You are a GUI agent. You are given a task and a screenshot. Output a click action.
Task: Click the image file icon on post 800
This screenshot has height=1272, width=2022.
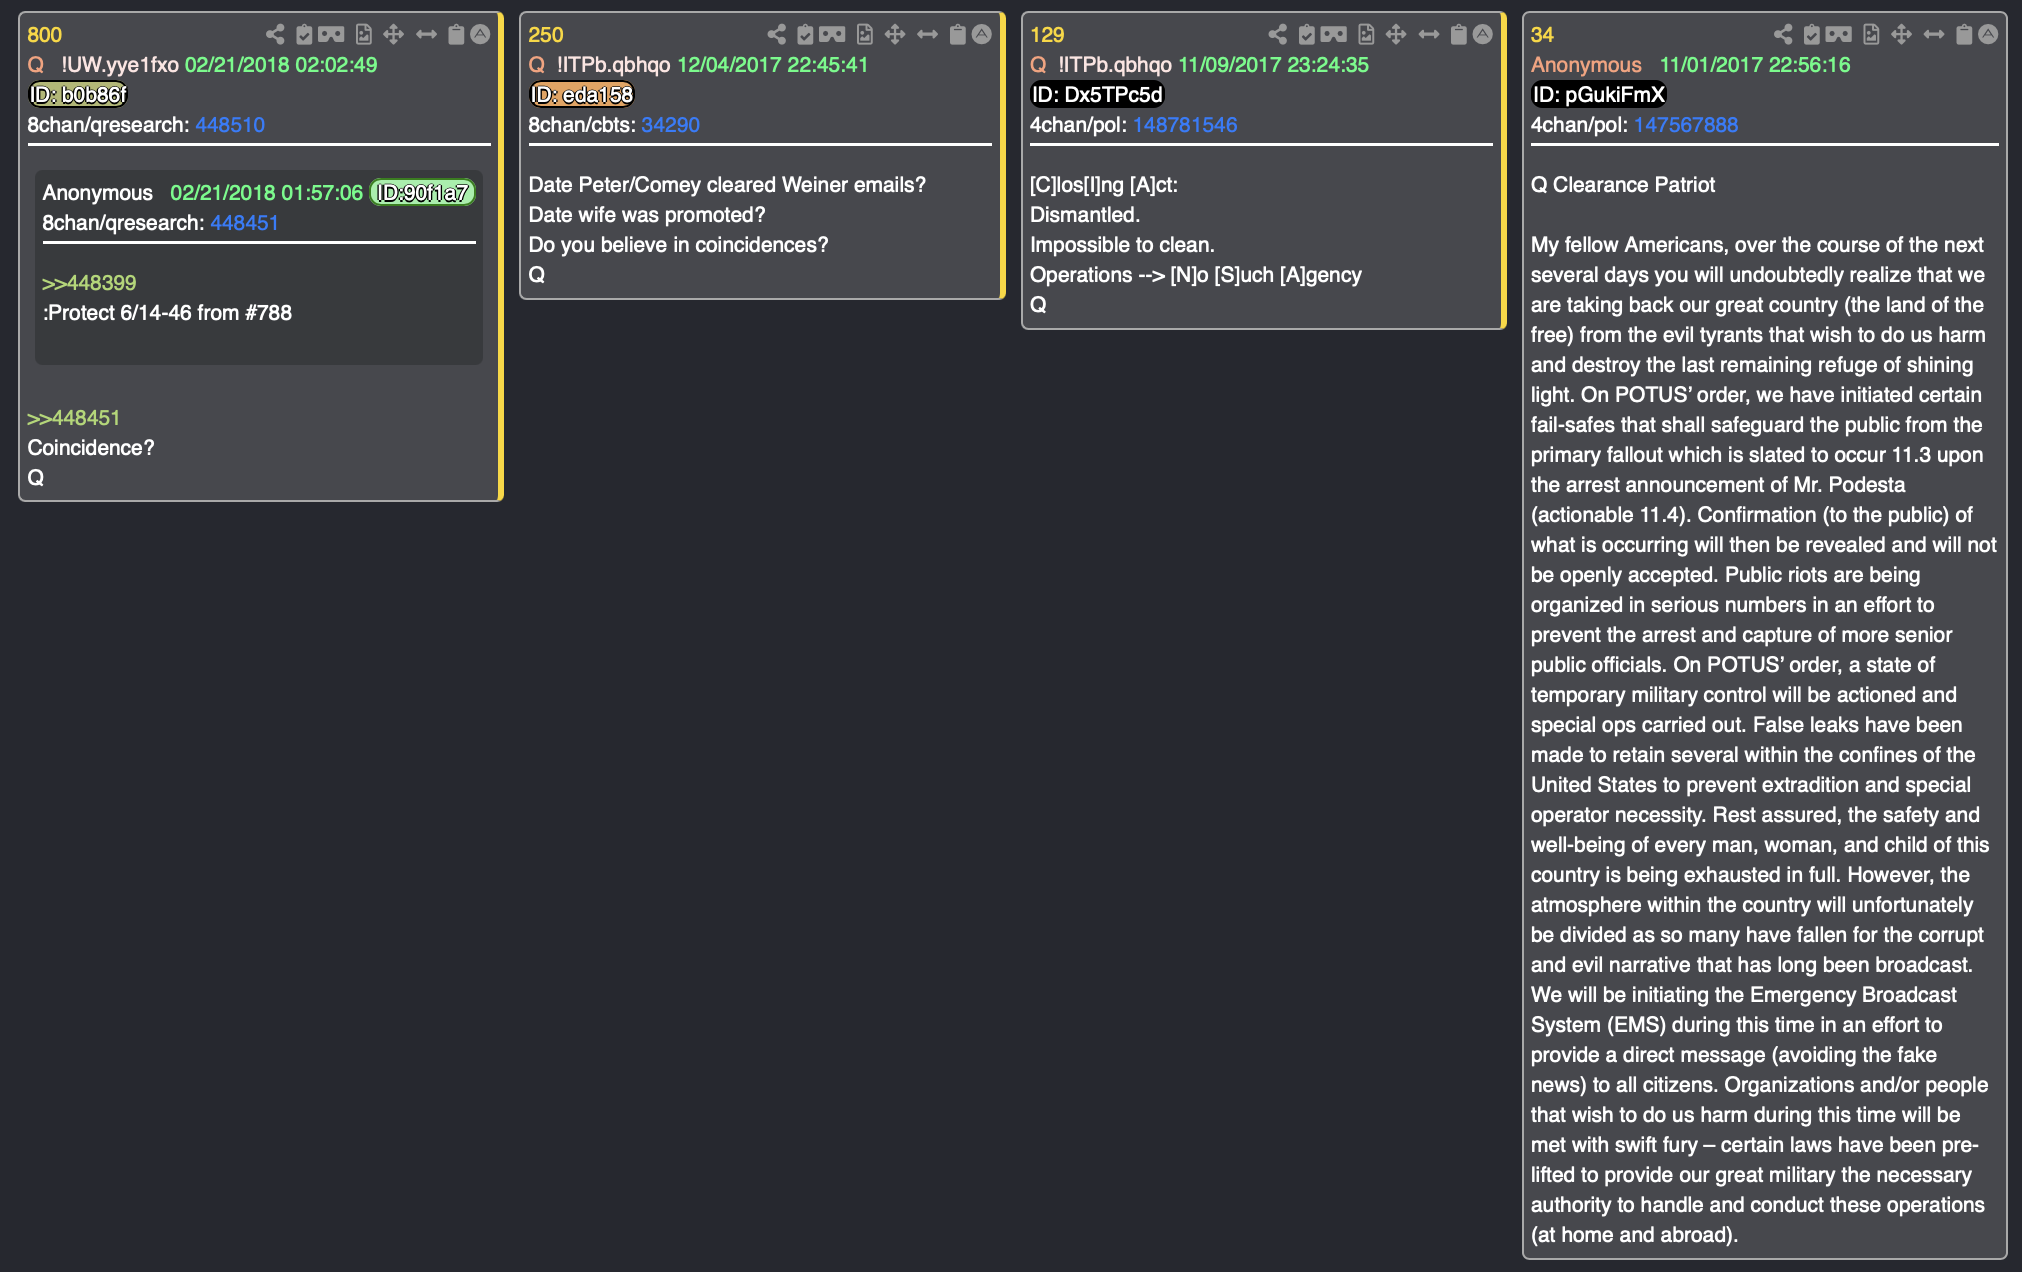pos(364,35)
